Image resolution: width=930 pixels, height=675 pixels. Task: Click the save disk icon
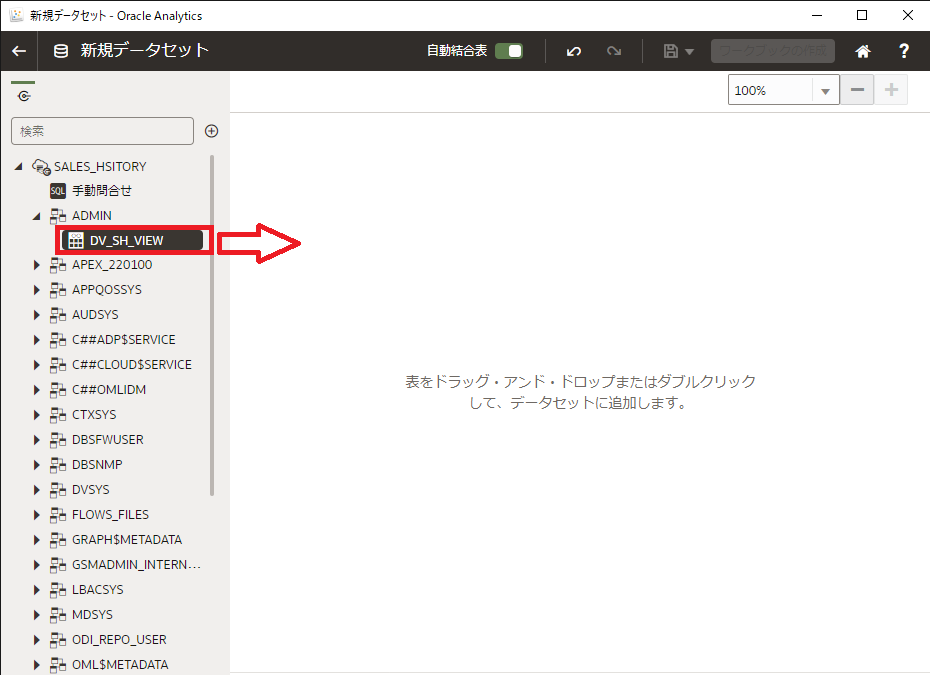pyautogui.click(x=671, y=51)
